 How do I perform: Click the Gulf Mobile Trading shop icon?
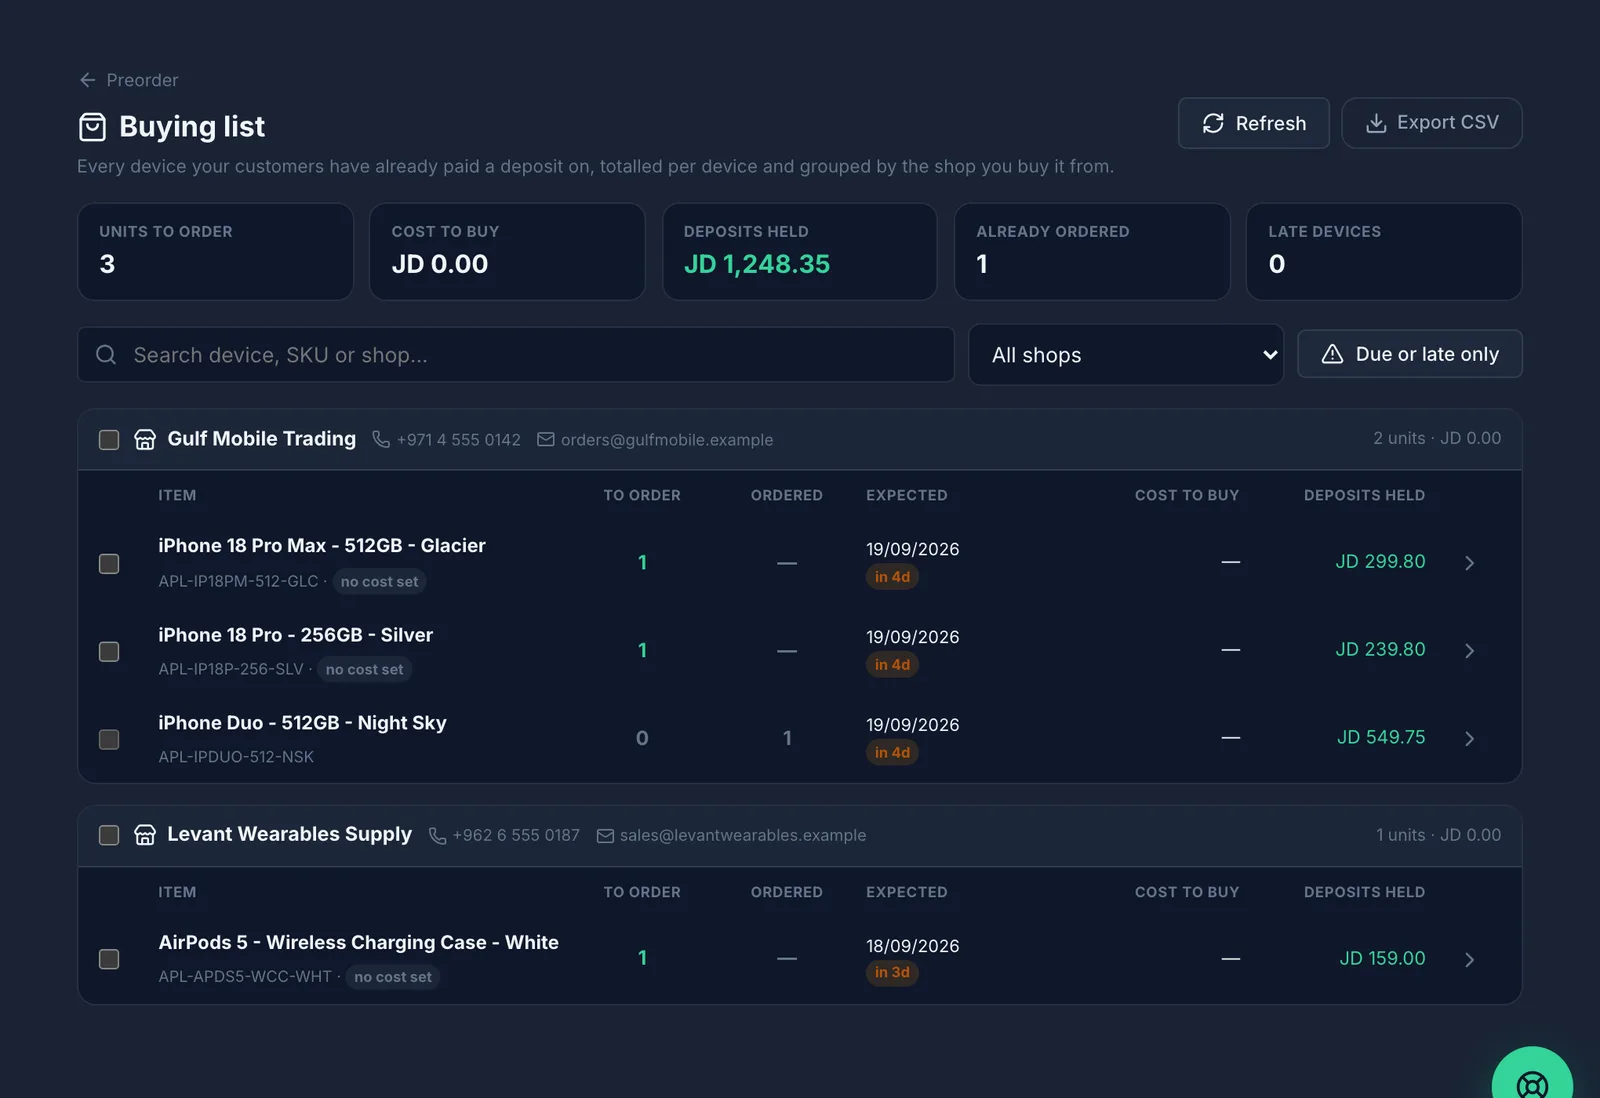(x=145, y=440)
